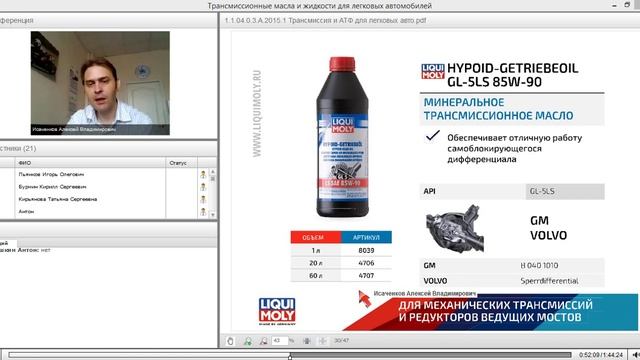Click the fit page height icon
The width and height of the screenshot is (640, 360).
coord(307,341)
